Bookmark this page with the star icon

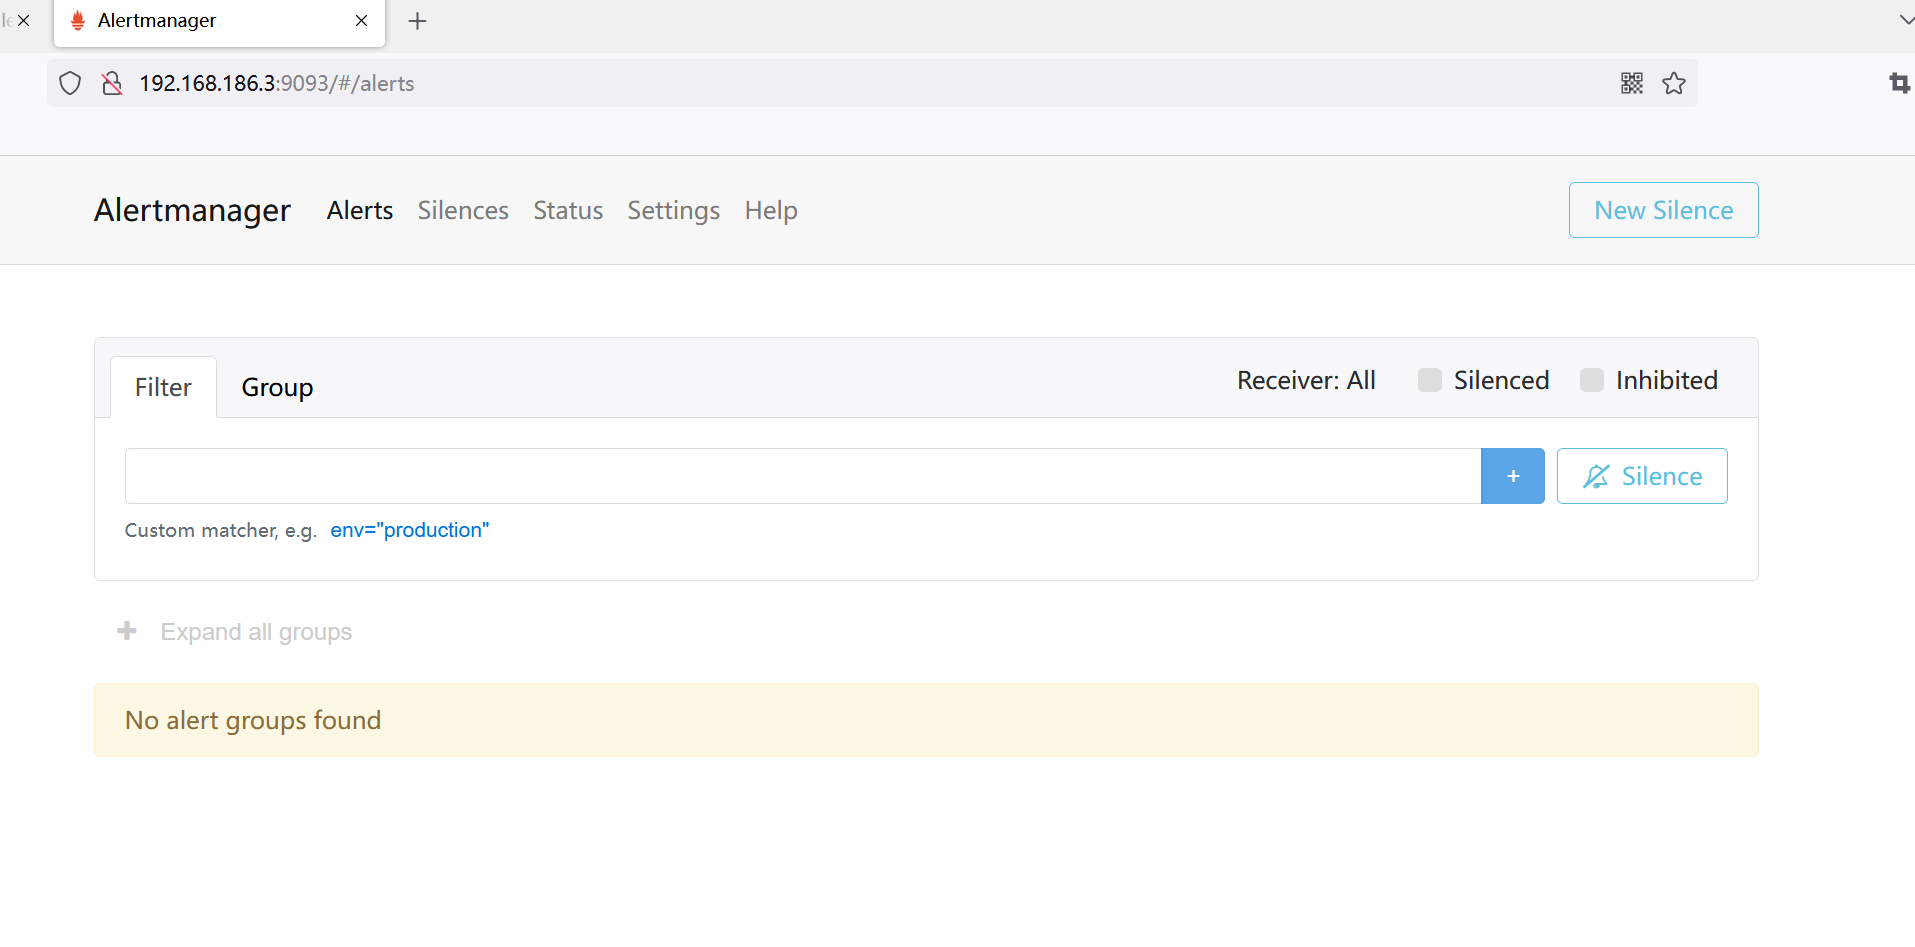(1674, 83)
